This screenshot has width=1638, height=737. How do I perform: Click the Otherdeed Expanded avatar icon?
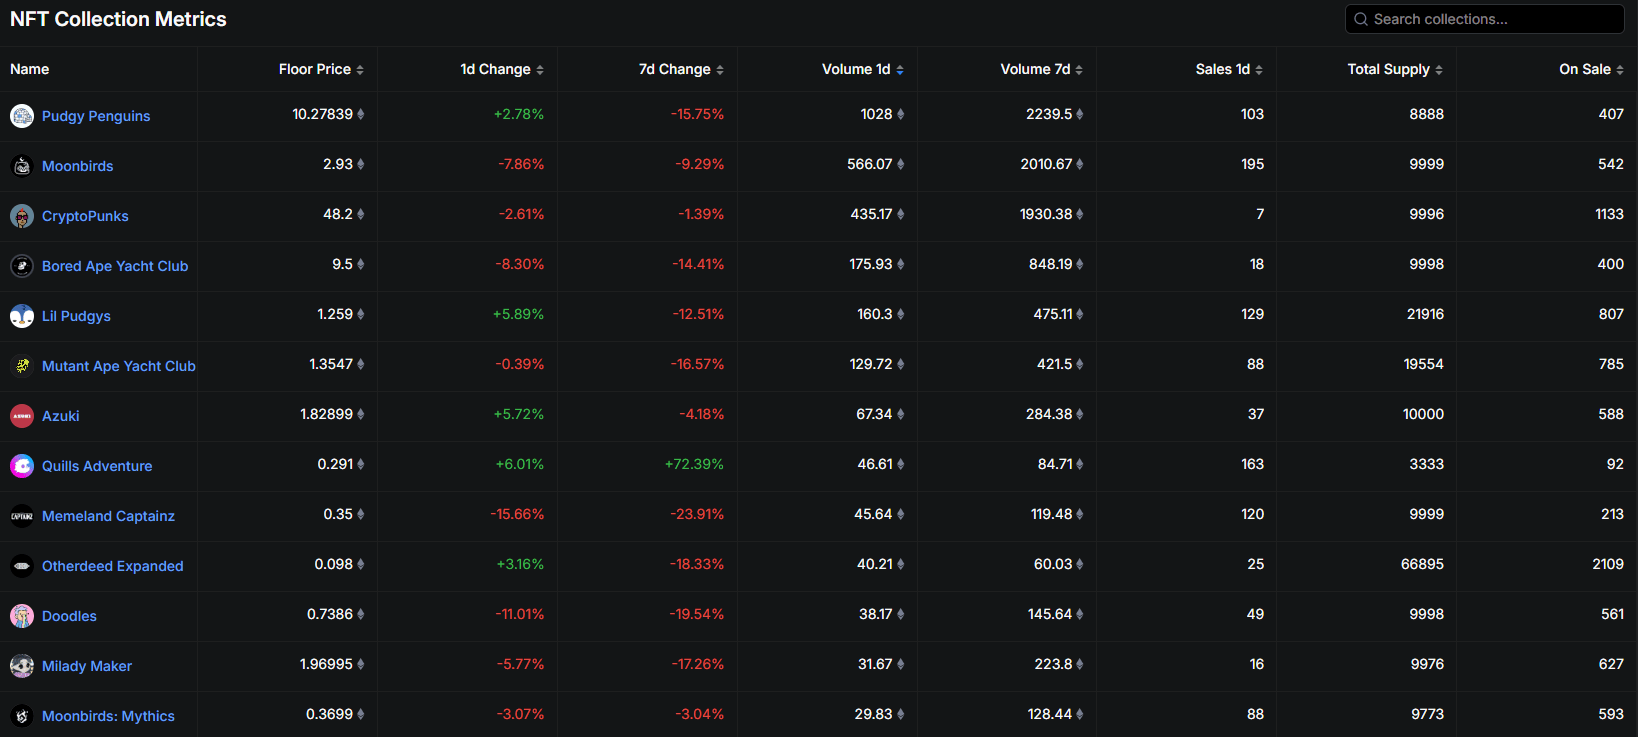point(22,566)
